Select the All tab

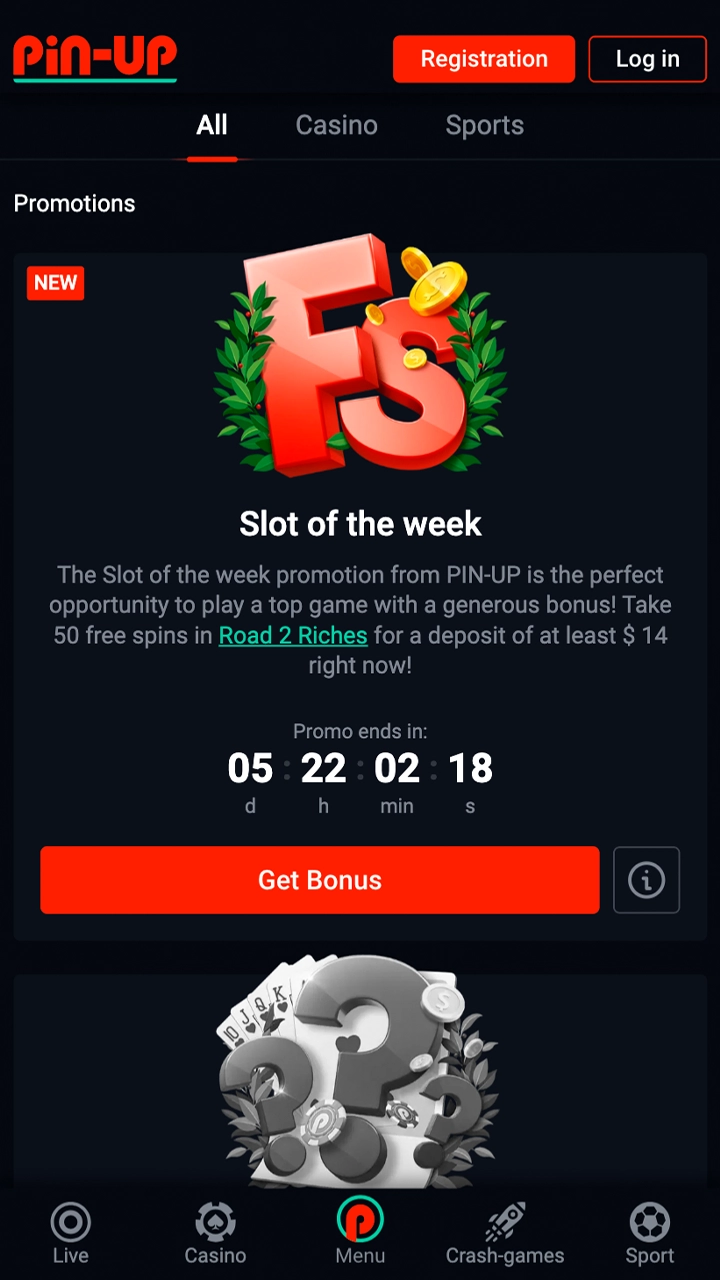(212, 125)
